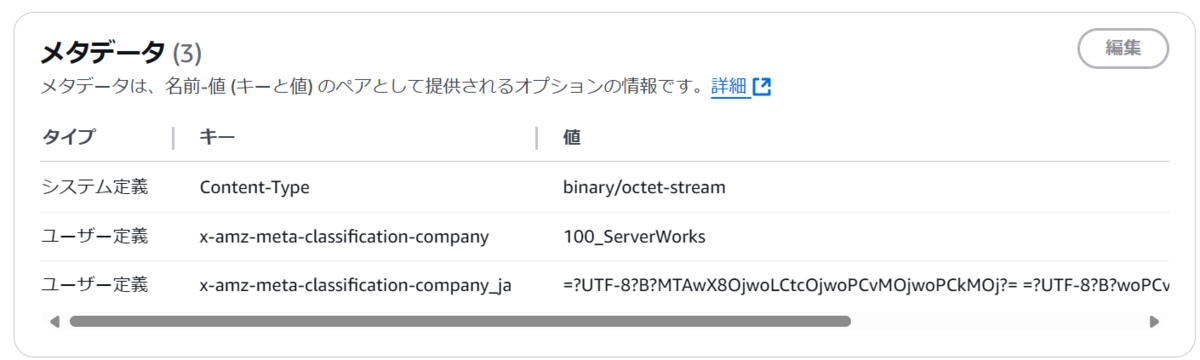Select the タイプ column header

[68, 137]
